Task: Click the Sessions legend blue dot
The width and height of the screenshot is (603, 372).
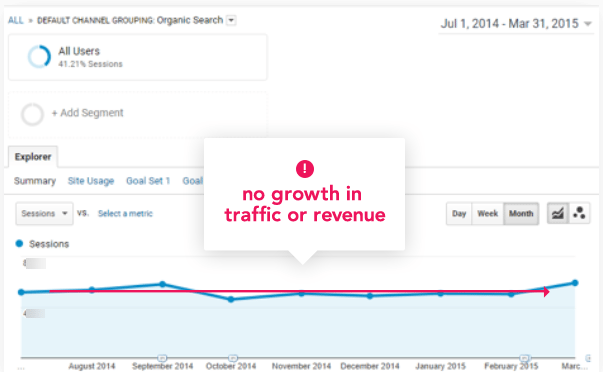Action: point(19,244)
